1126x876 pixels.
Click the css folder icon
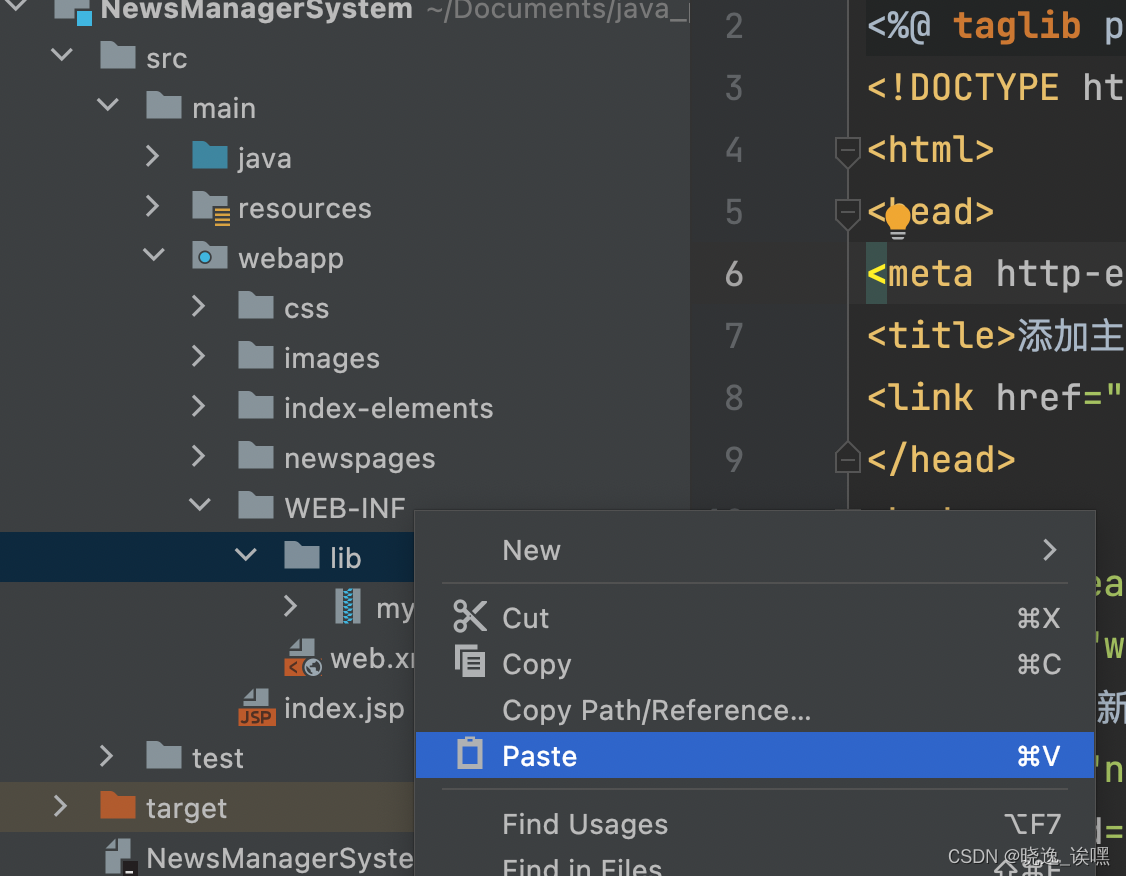[x=256, y=305]
